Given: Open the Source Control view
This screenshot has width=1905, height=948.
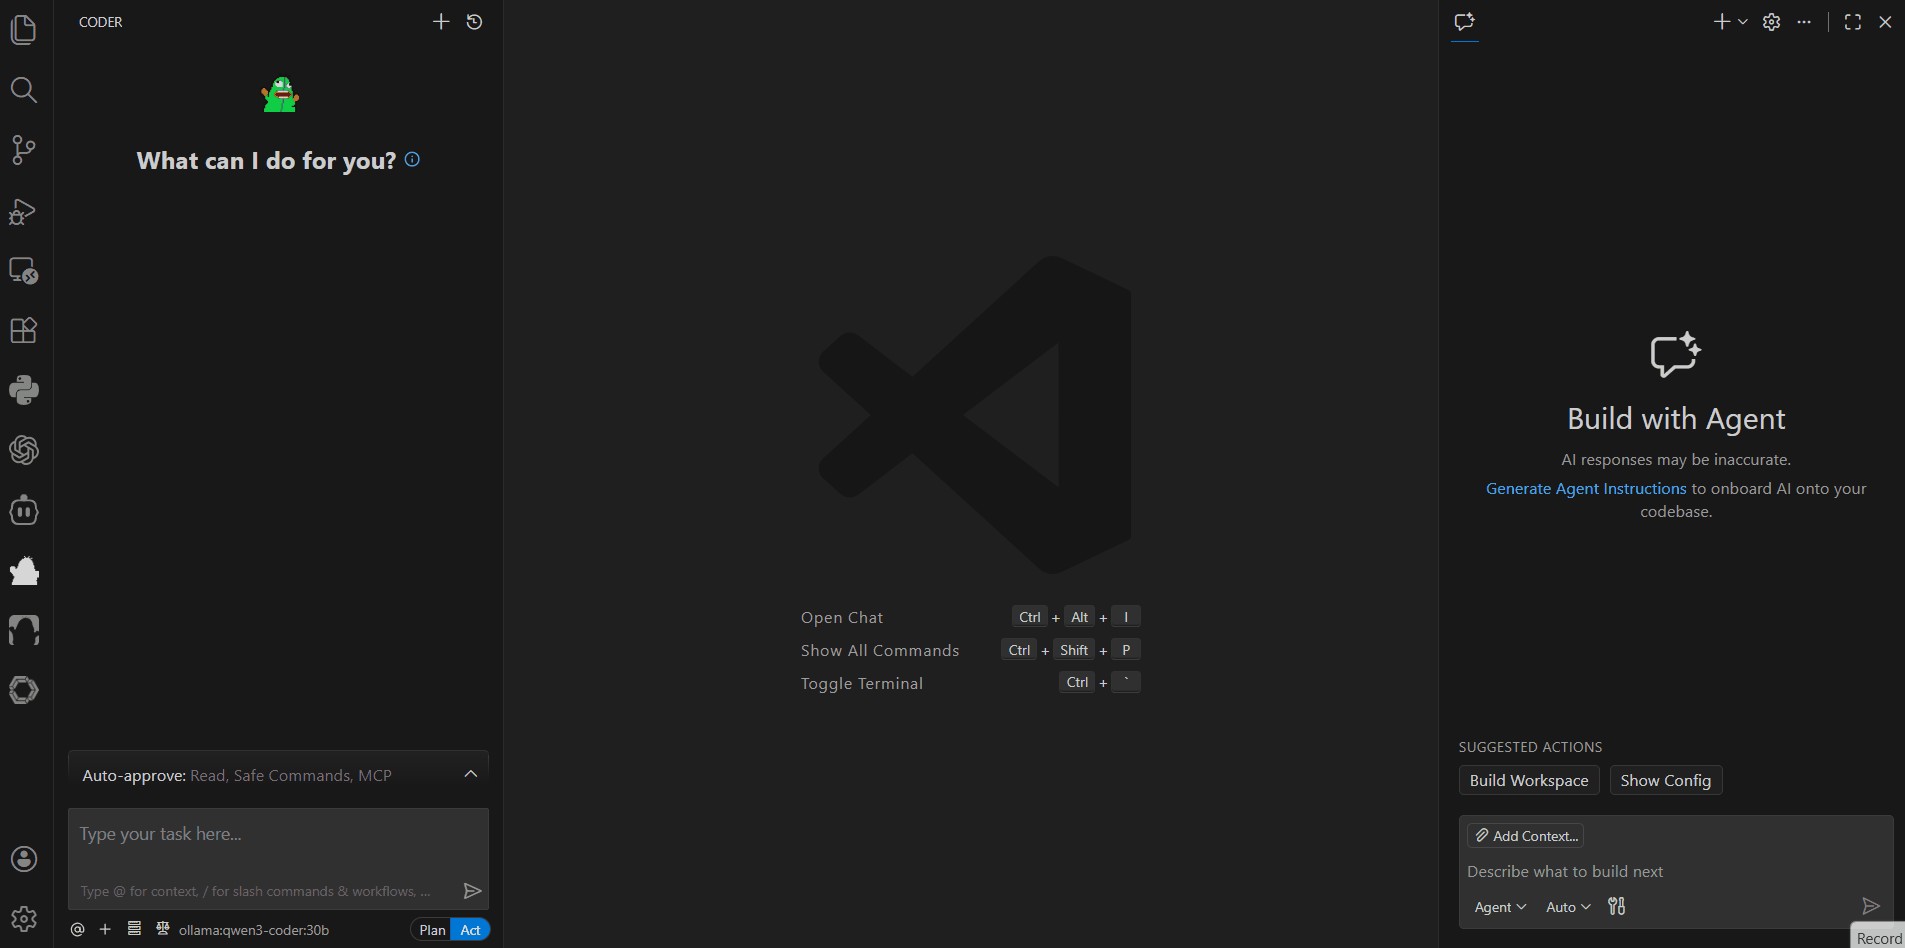Looking at the screenshot, I should 24,150.
